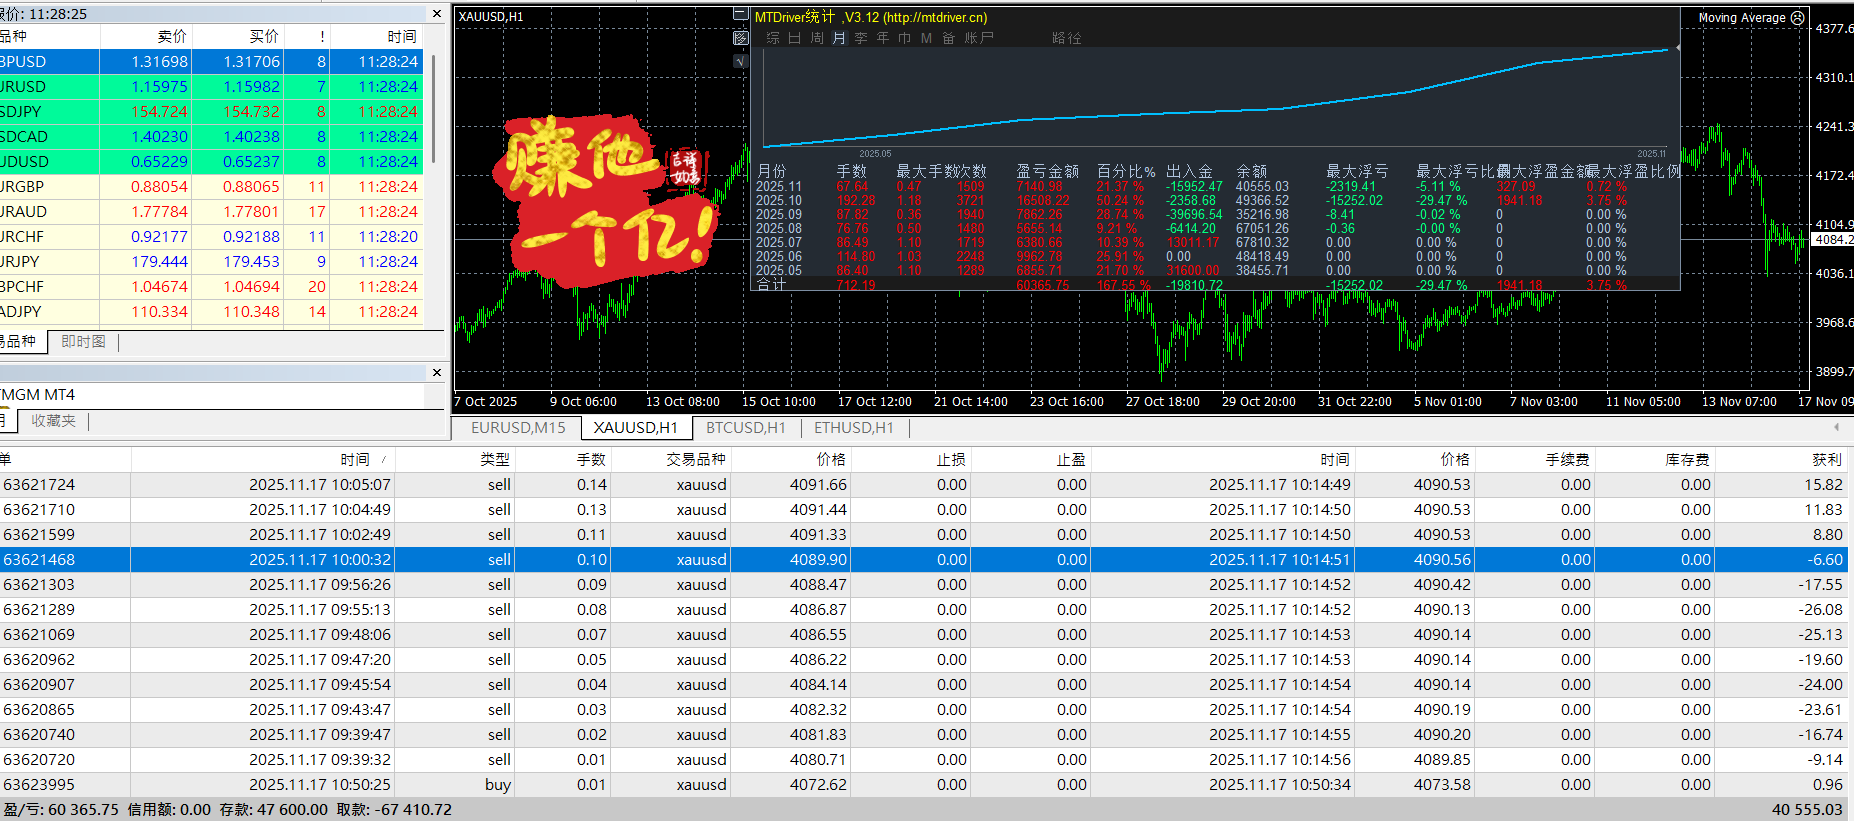
Task: Sort history by the 止盈 take profit header
Action: [1030, 460]
